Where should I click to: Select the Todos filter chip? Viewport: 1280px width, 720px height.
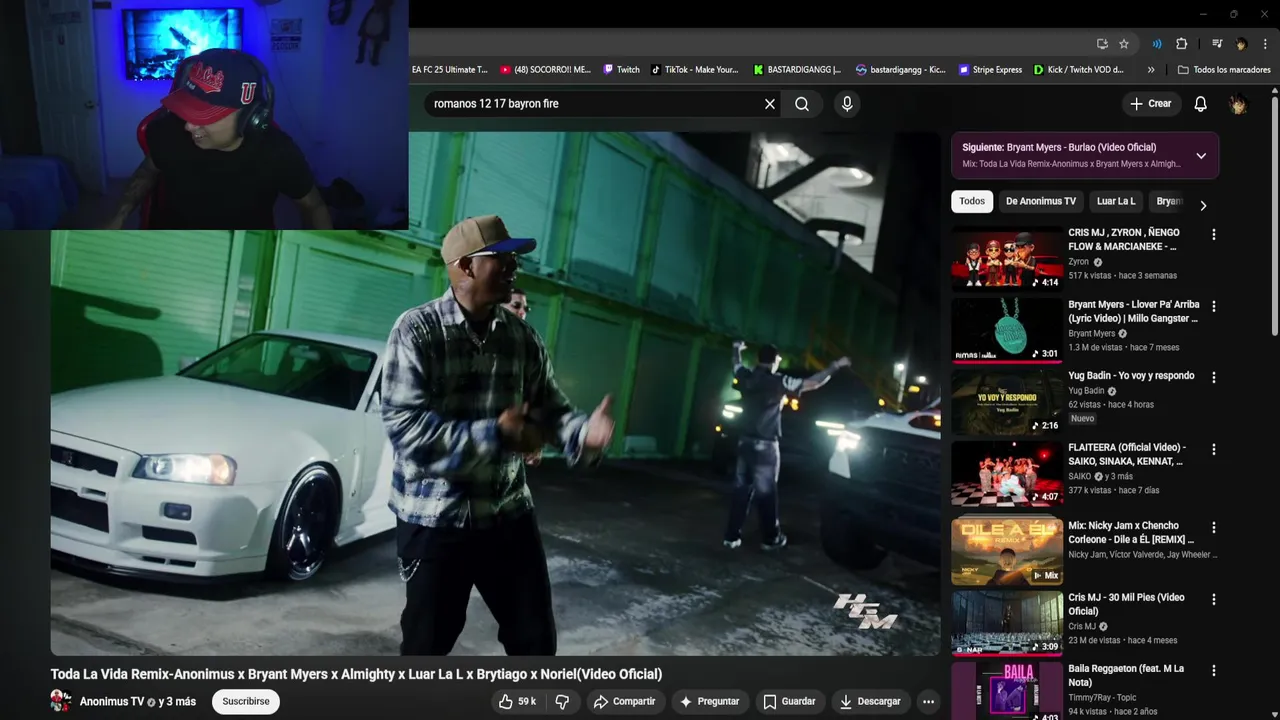click(972, 201)
